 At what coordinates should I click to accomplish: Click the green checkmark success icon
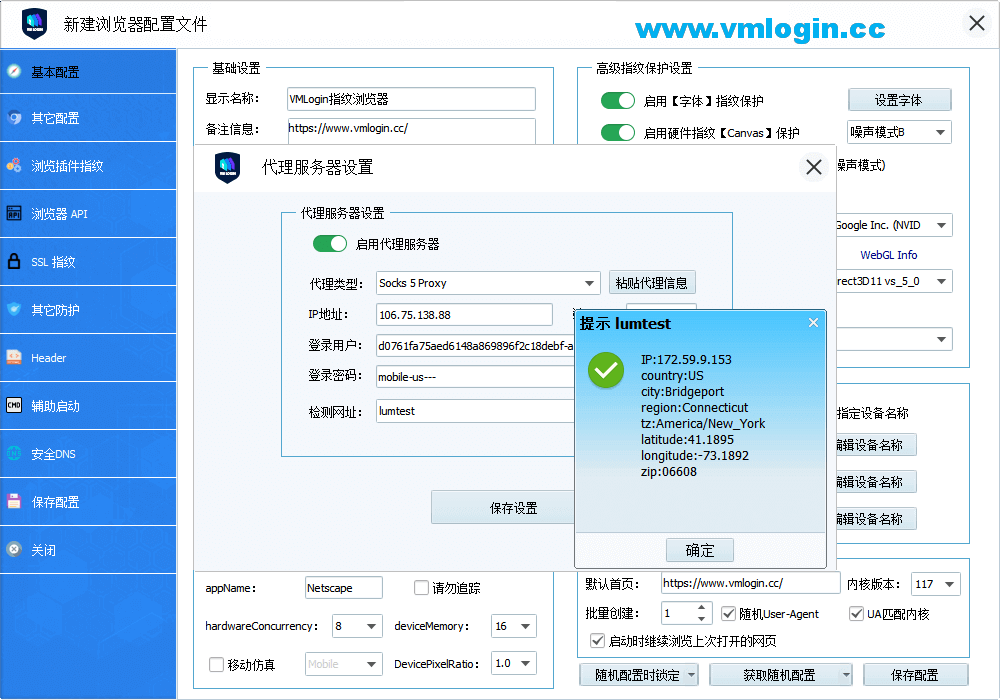[x=606, y=370]
